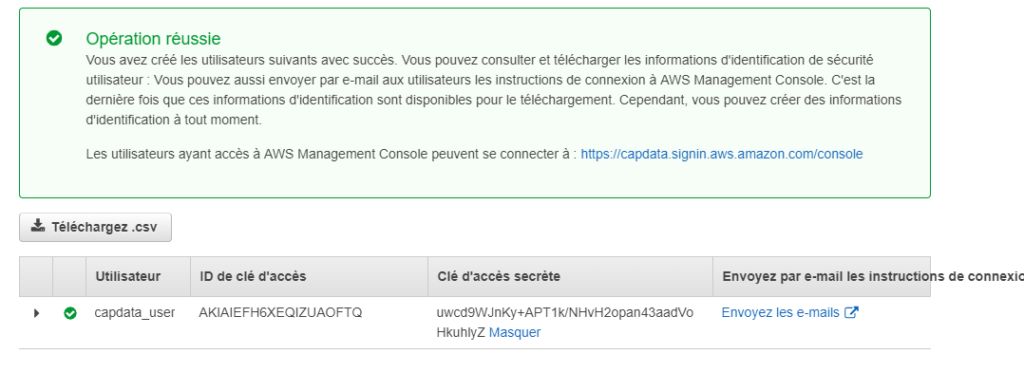The width and height of the screenshot is (1024, 391).
Task: Click the Envoyez les e-mails link
Action: [780, 313]
